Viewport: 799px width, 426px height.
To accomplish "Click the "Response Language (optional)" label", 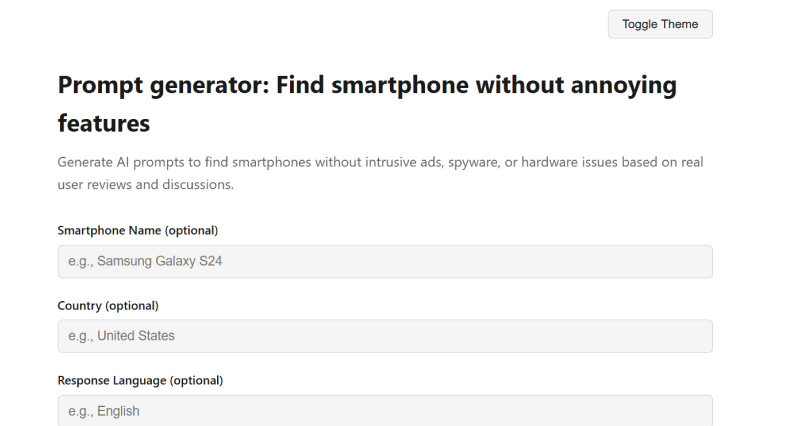I will [x=140, y=380].
